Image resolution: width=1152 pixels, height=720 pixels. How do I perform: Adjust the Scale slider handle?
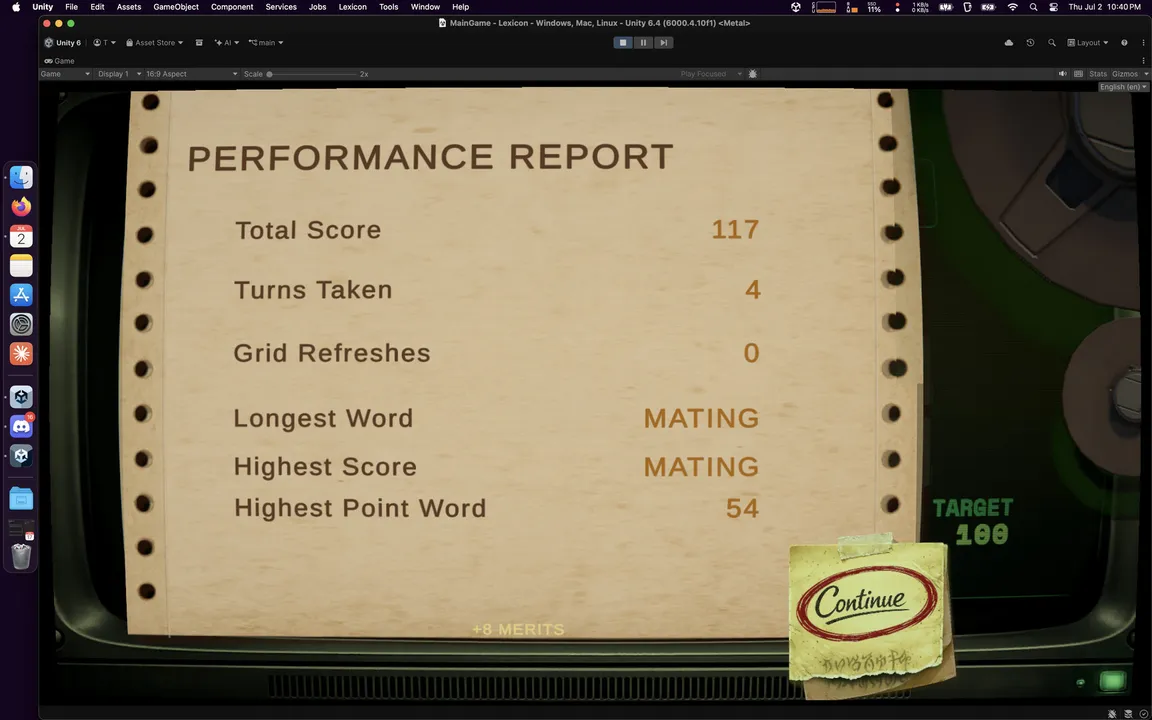click(270, 73)
